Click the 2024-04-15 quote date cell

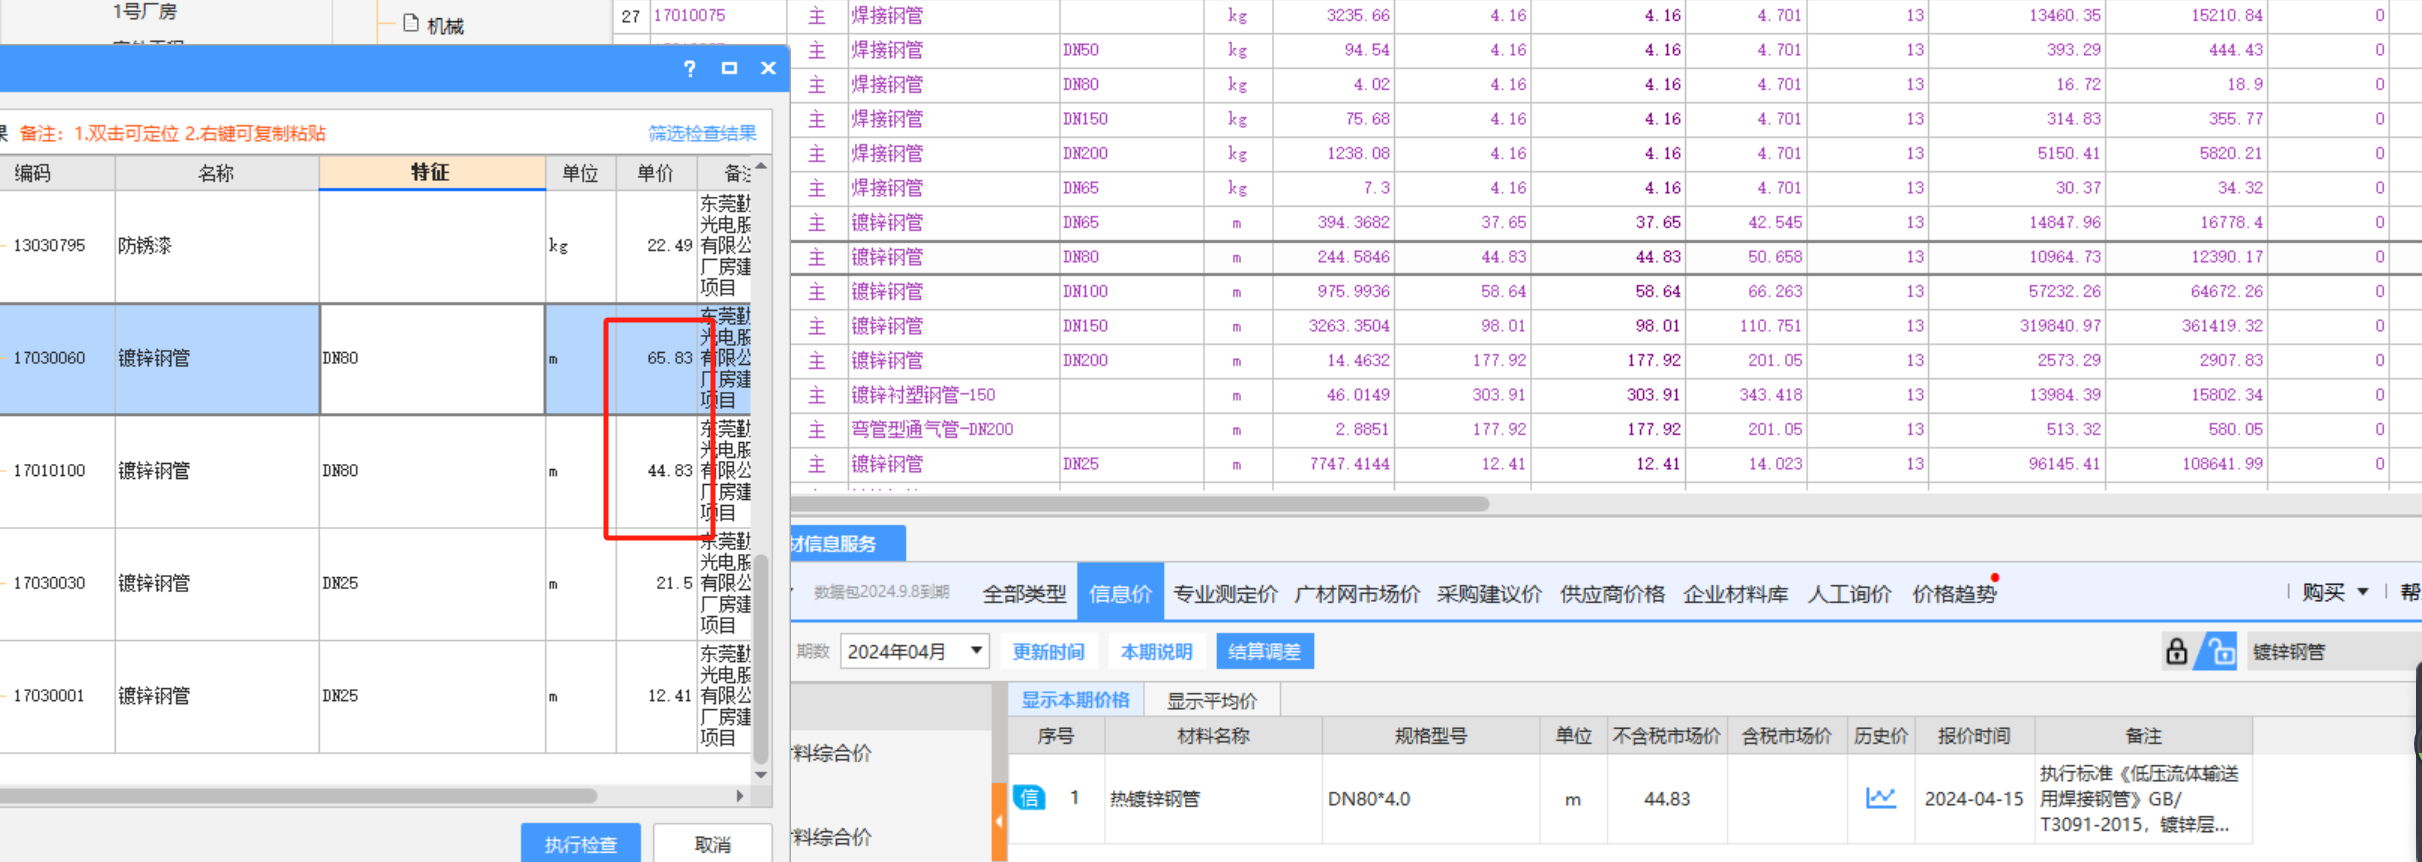(1973, 798)
